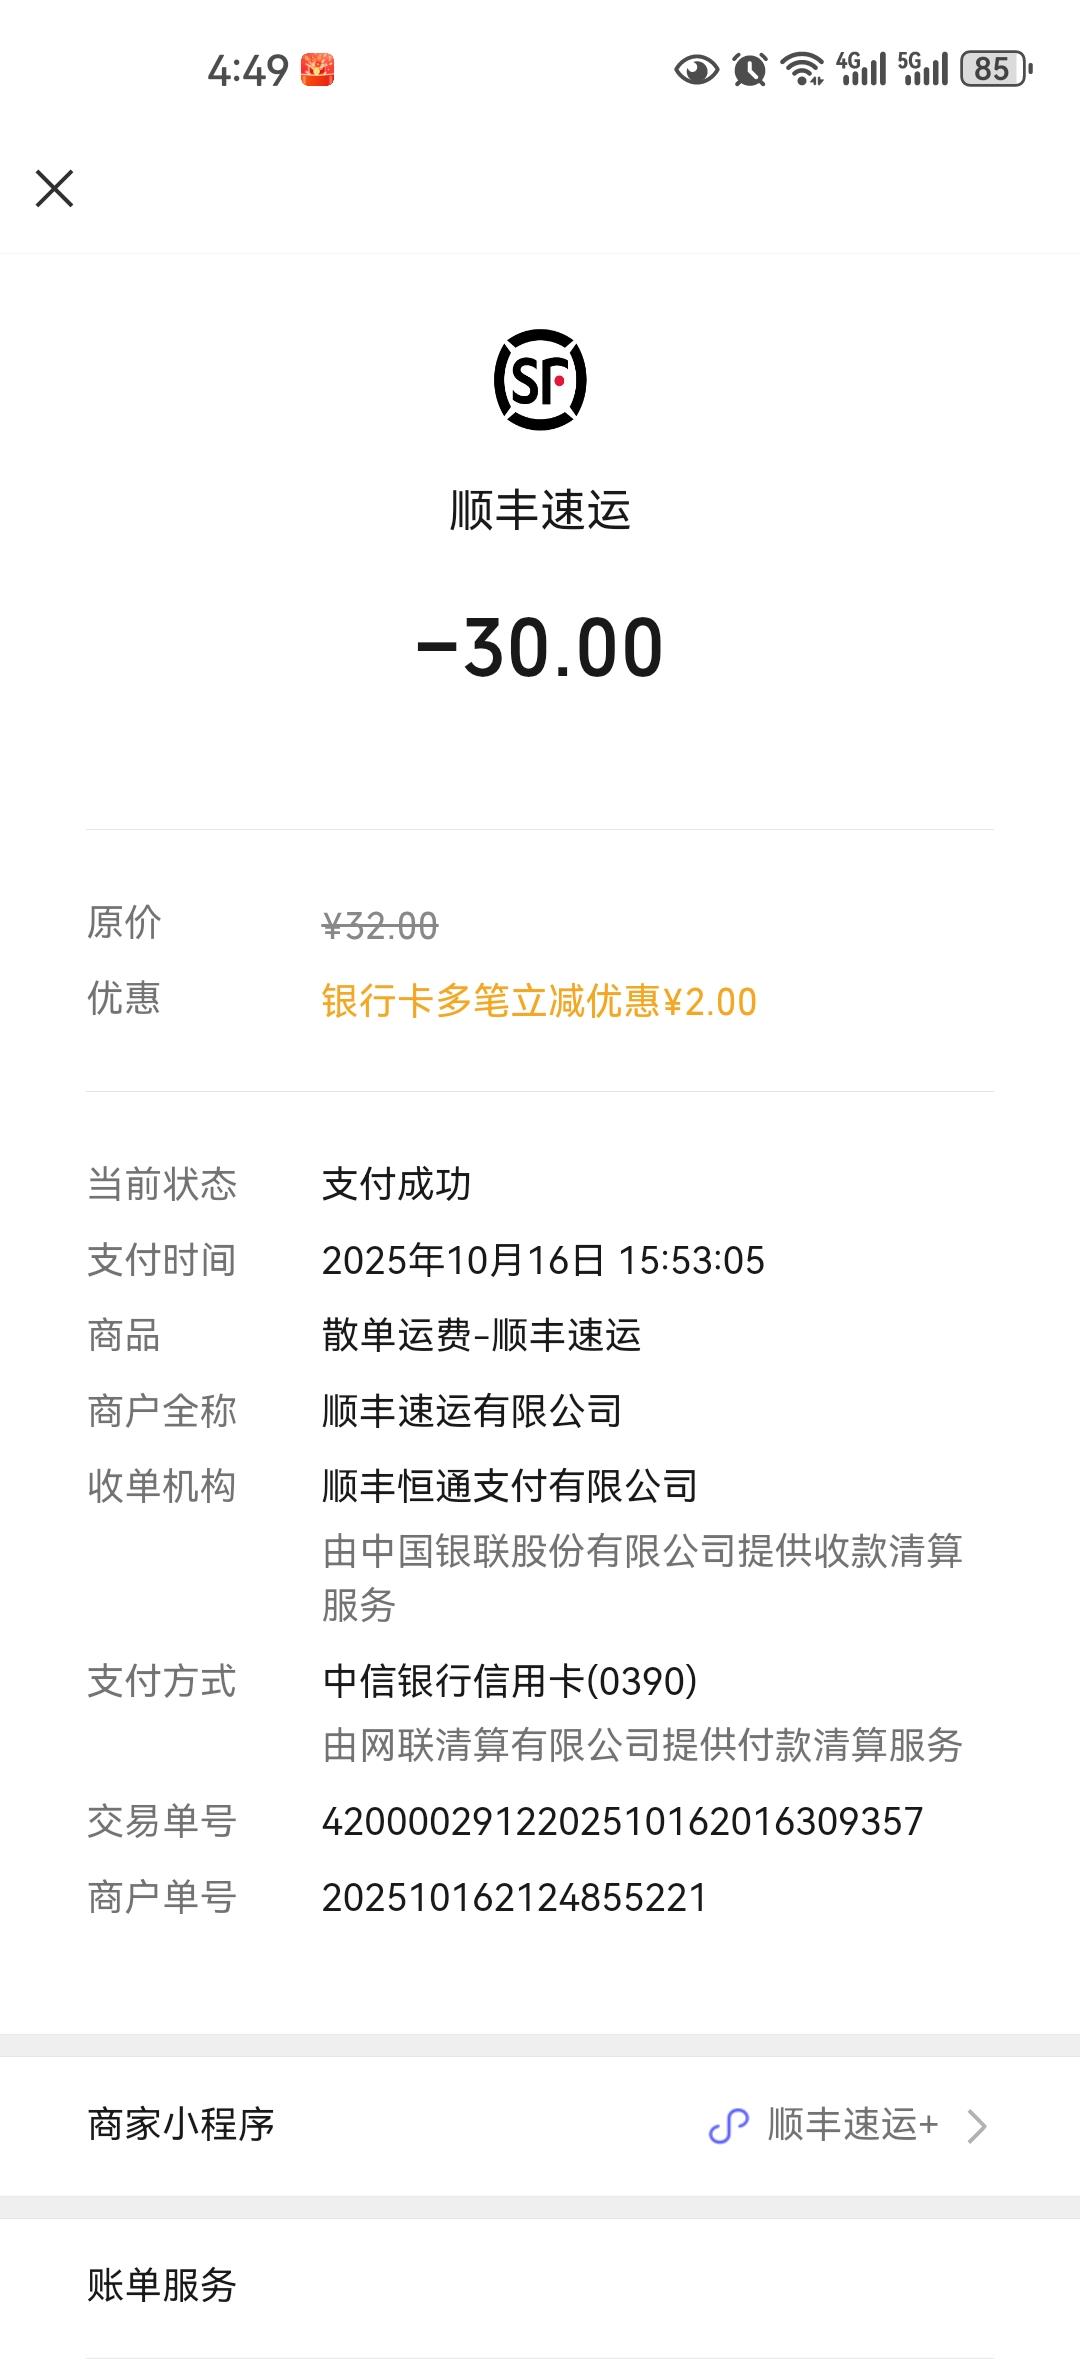This screenshot has width=1080, height=2376.
Task: Tap the Wi-Fi status icon
Action: pyautogui.click(x=802, y=69)
